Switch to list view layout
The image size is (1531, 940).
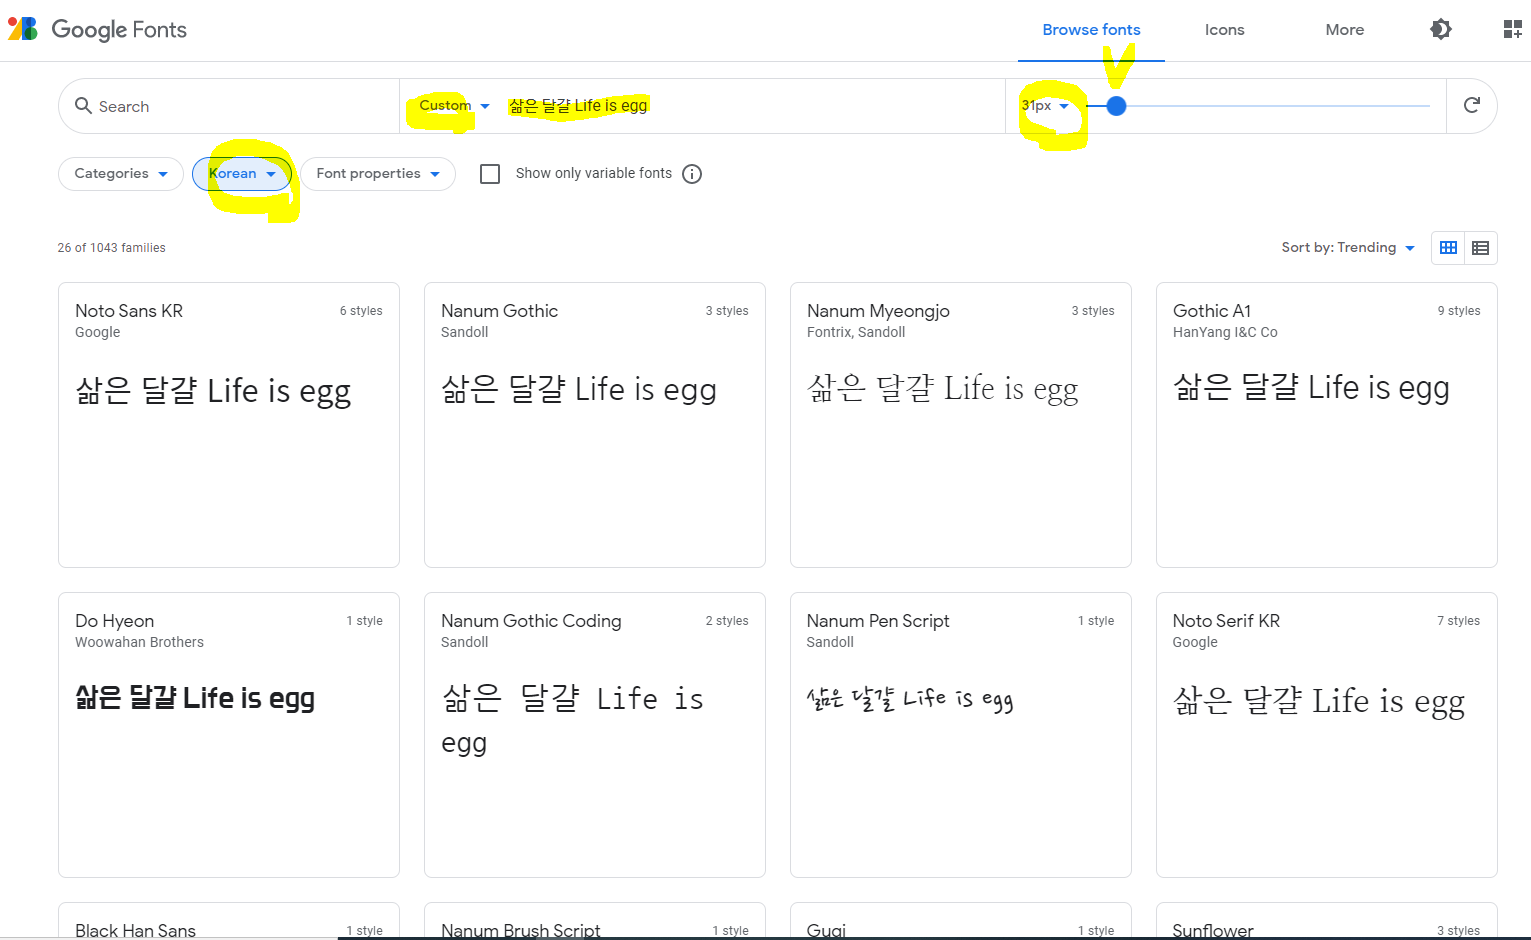tap(1481, 248)
